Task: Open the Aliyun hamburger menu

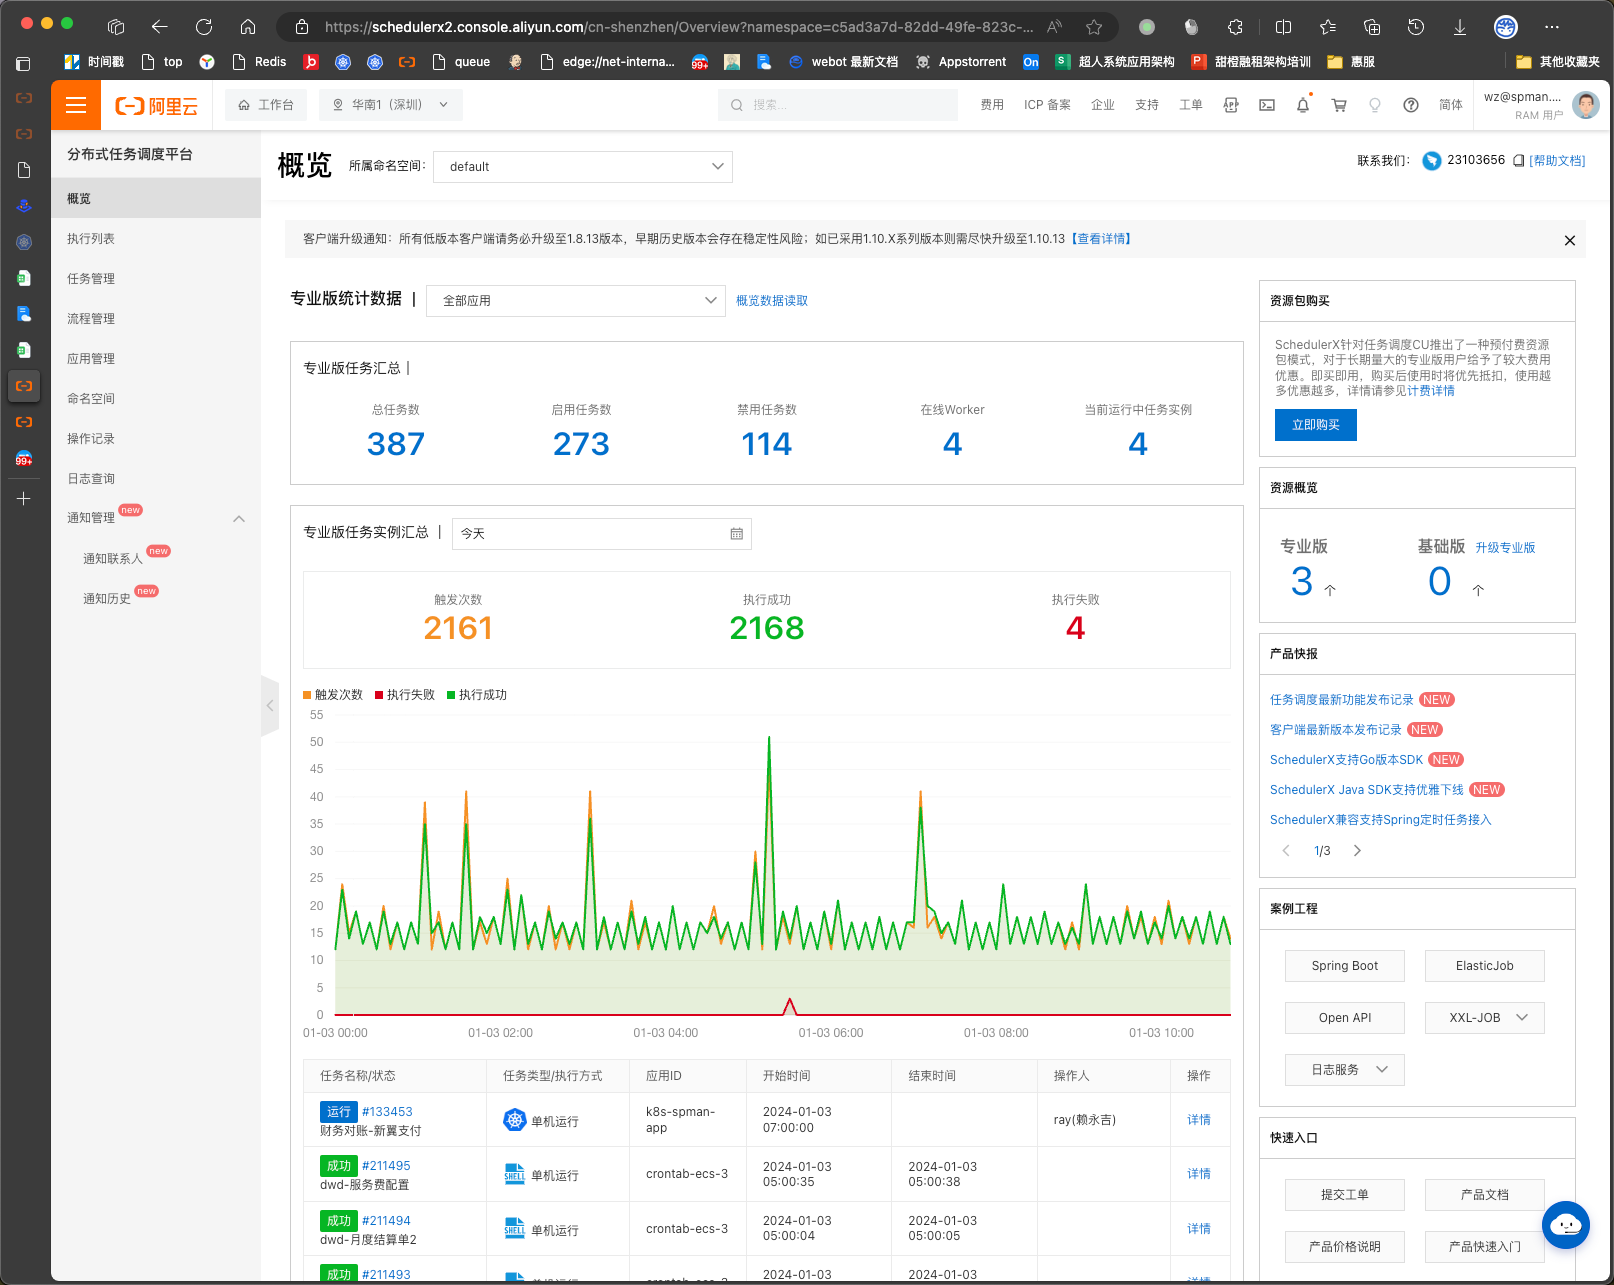Action: pos(76,105)
